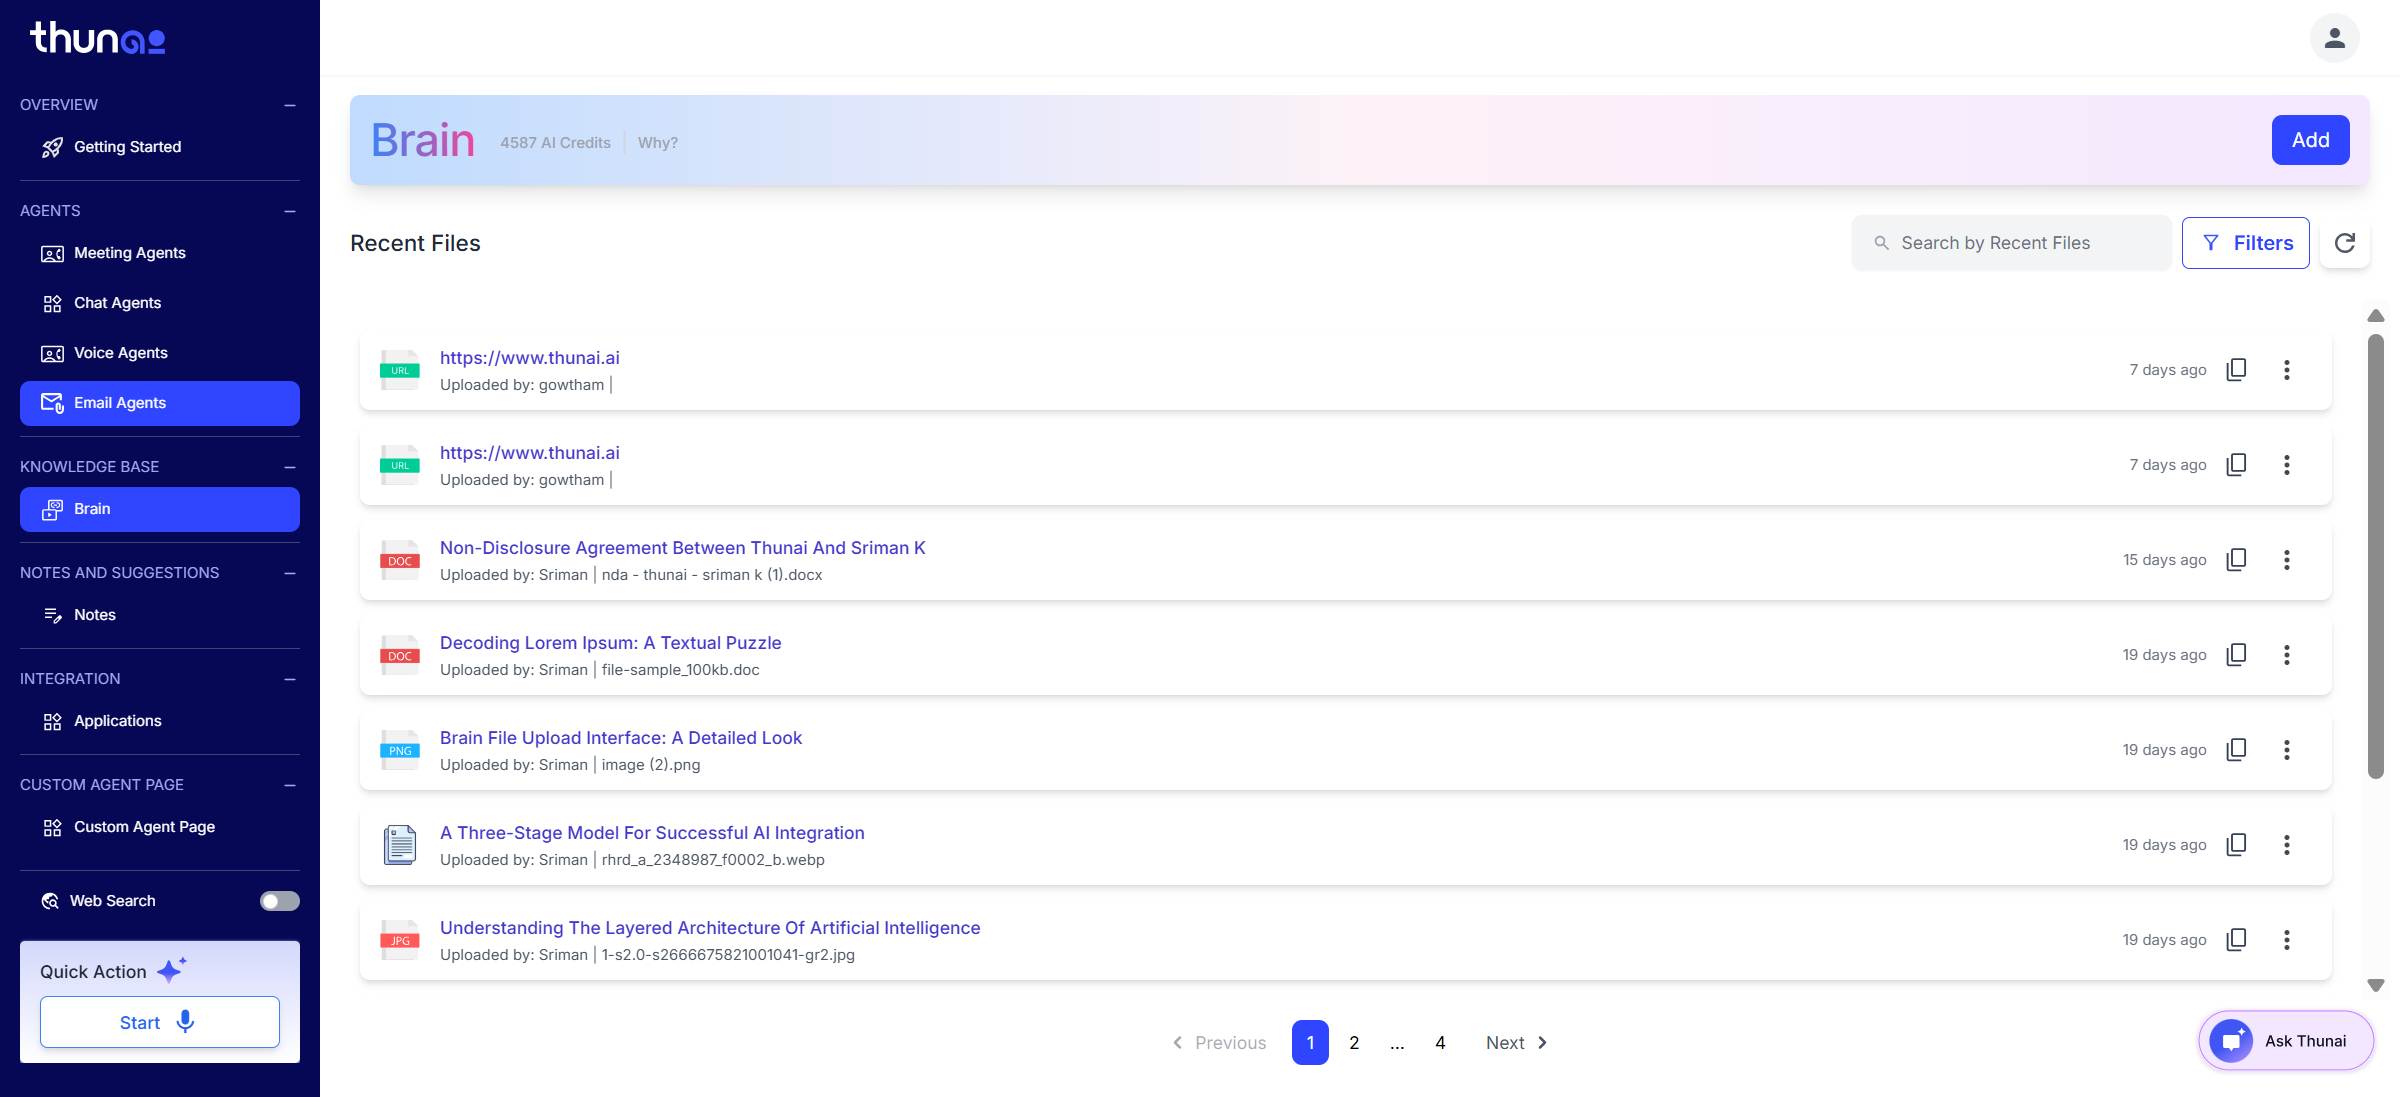This screenshot has height=1097, width=2400.
Task: Click the file list scrollbar down arrow
Action: (x=2376, y=985)
